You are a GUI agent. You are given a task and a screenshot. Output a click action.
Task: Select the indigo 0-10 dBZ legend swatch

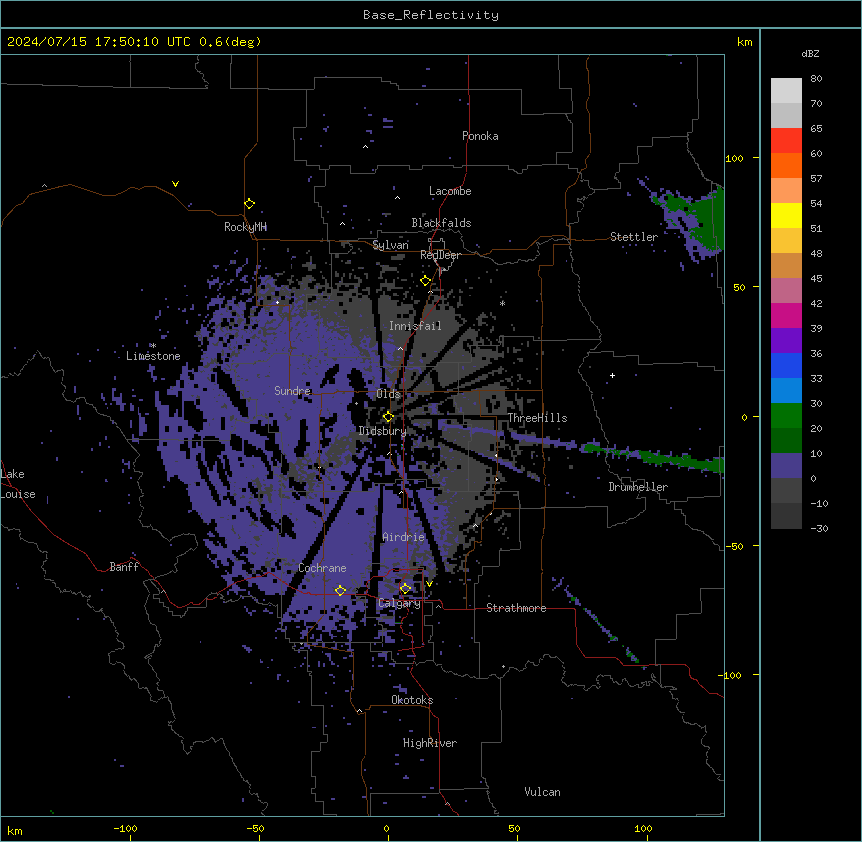(x=786, y=466)
